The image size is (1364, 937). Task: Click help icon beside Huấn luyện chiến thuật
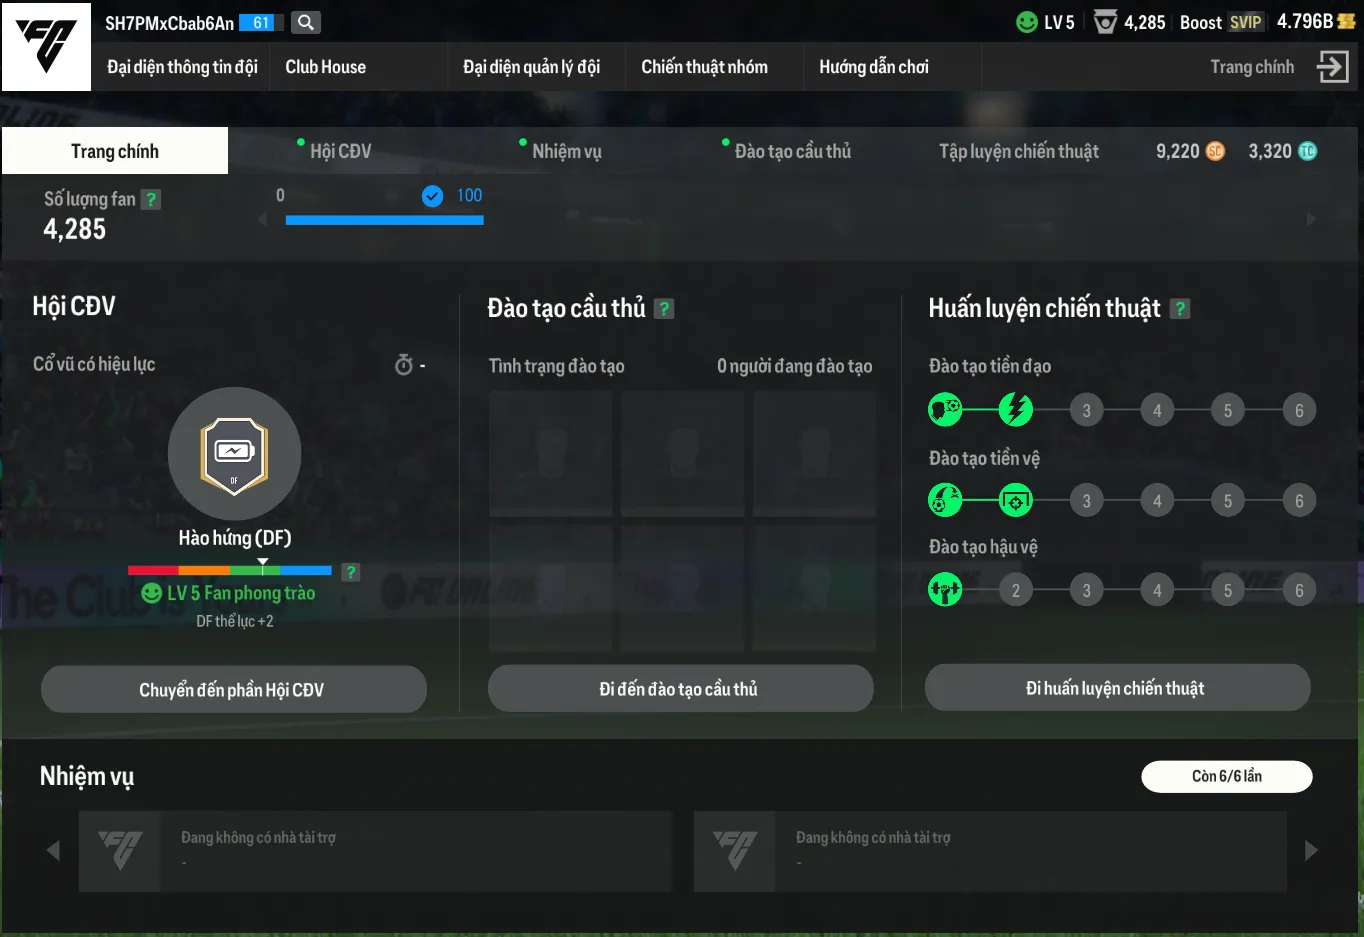click(1180, 309)
